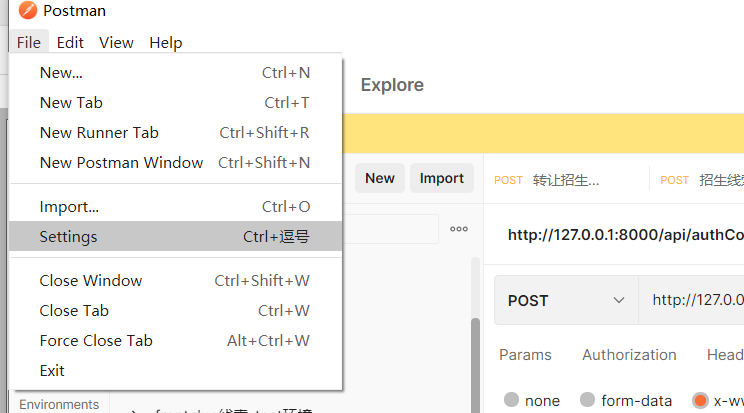Open Settings from File menu
This screenshot has width=744, height=413.
click(175, 236)
